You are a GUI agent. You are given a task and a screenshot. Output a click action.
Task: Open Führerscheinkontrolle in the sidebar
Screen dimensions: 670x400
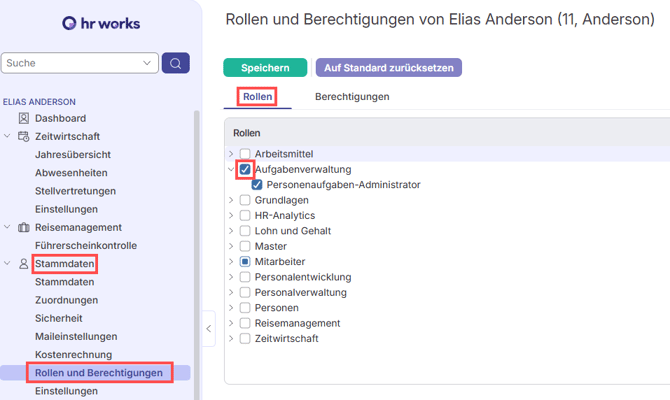[86, 246]
